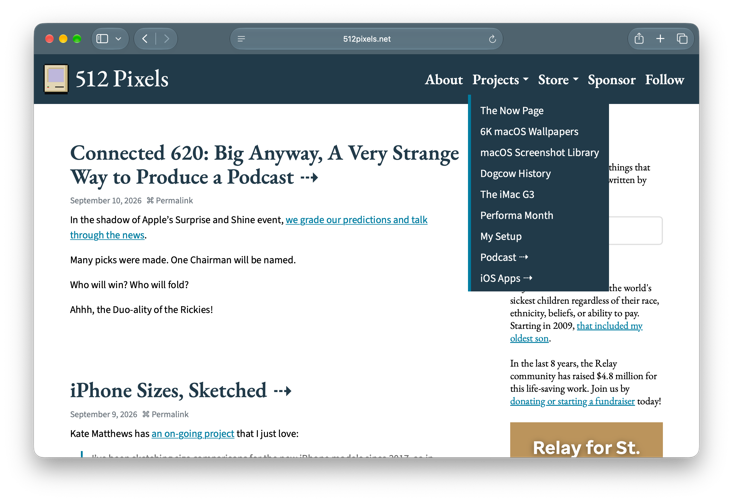The height and width of the screenshot is (502, 733).
Task: Open the Share sheet icon
Action: 639,39
